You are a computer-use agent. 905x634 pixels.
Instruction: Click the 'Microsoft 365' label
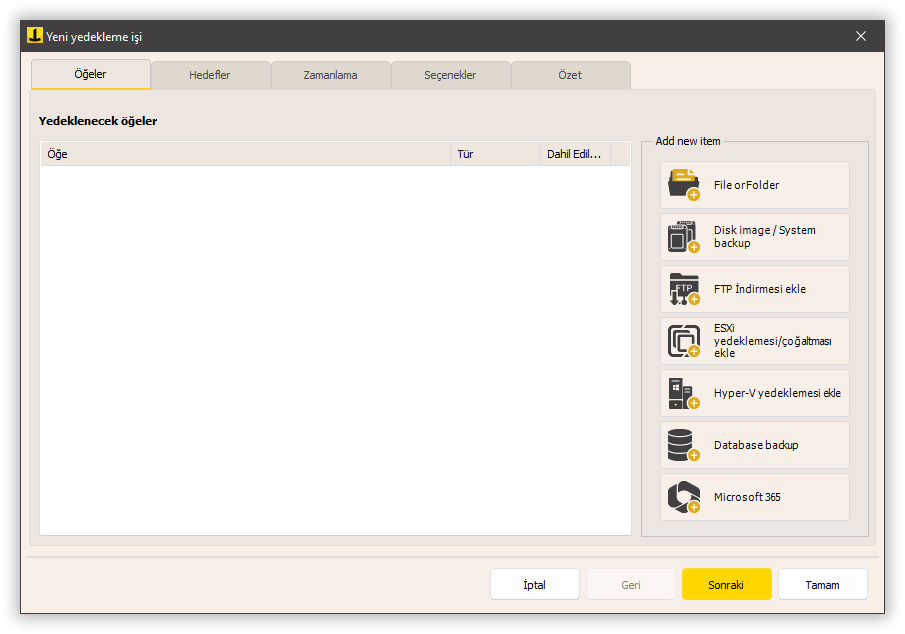[747, 497]
